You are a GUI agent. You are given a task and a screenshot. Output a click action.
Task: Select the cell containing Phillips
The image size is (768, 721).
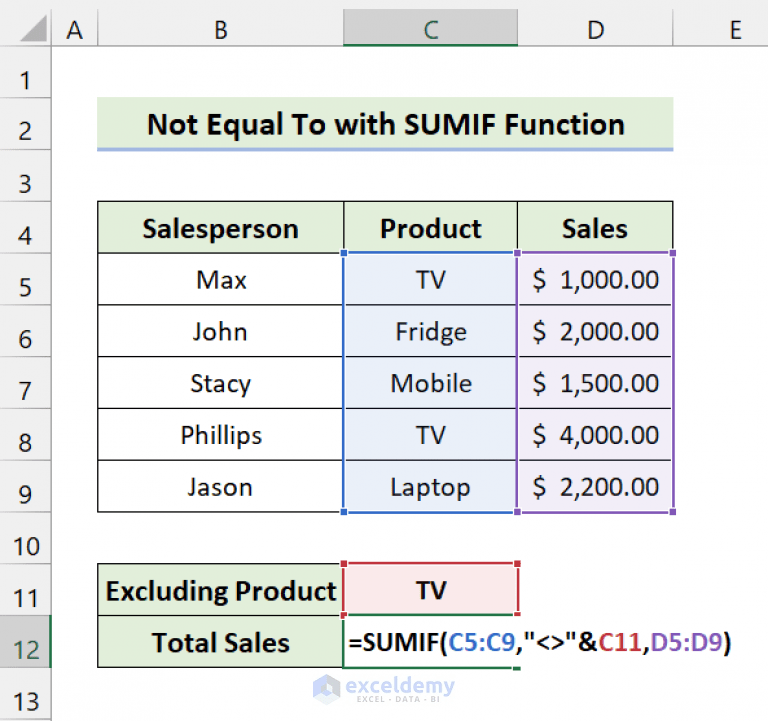pos(220,435)
